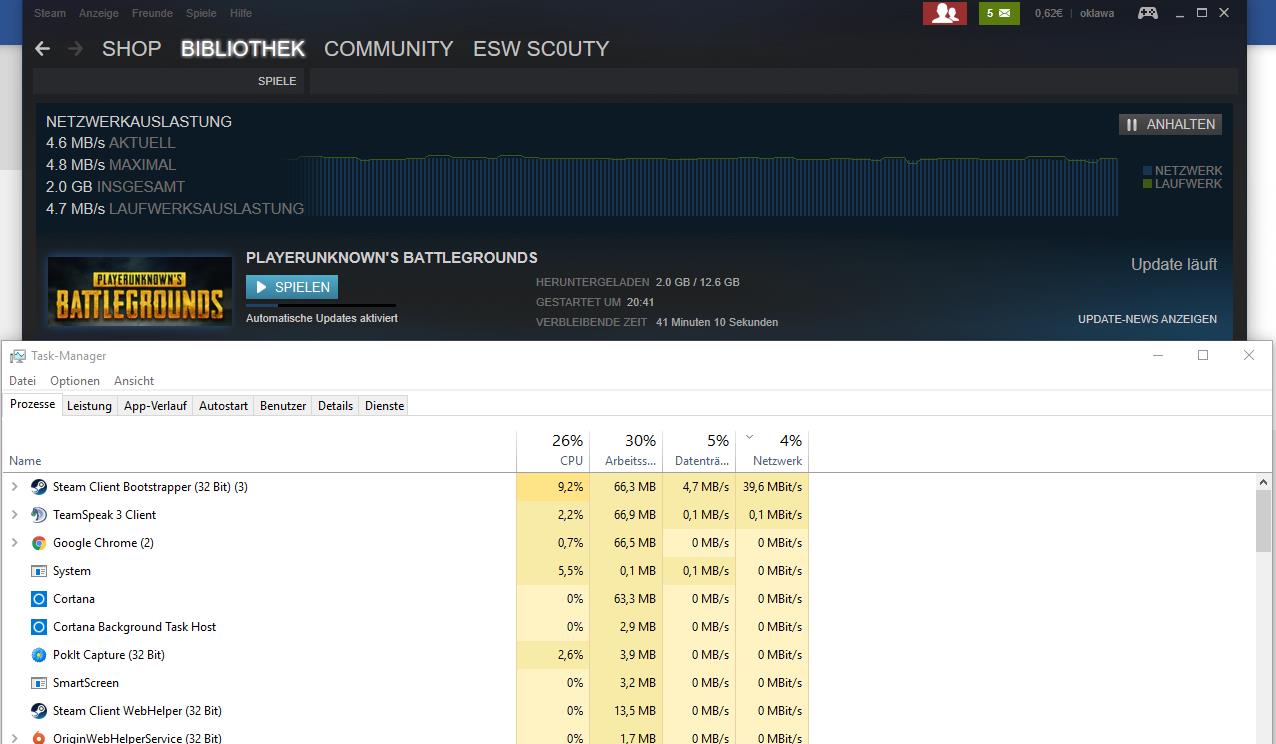Open Steam inbox with 5 messages

click(999, 13)
